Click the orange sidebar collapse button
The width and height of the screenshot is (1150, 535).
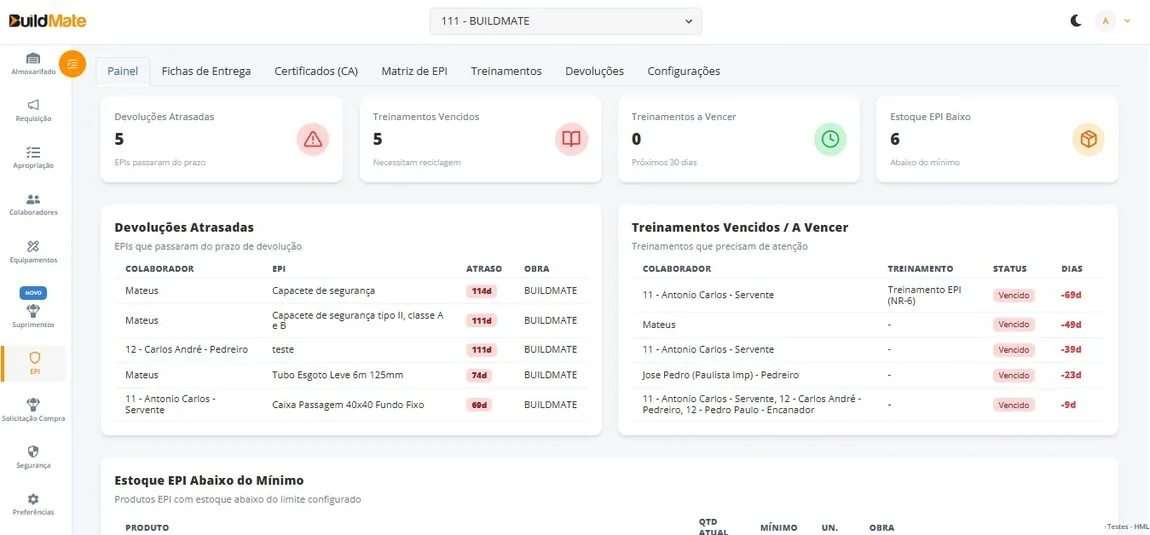[x=73, y=64]
